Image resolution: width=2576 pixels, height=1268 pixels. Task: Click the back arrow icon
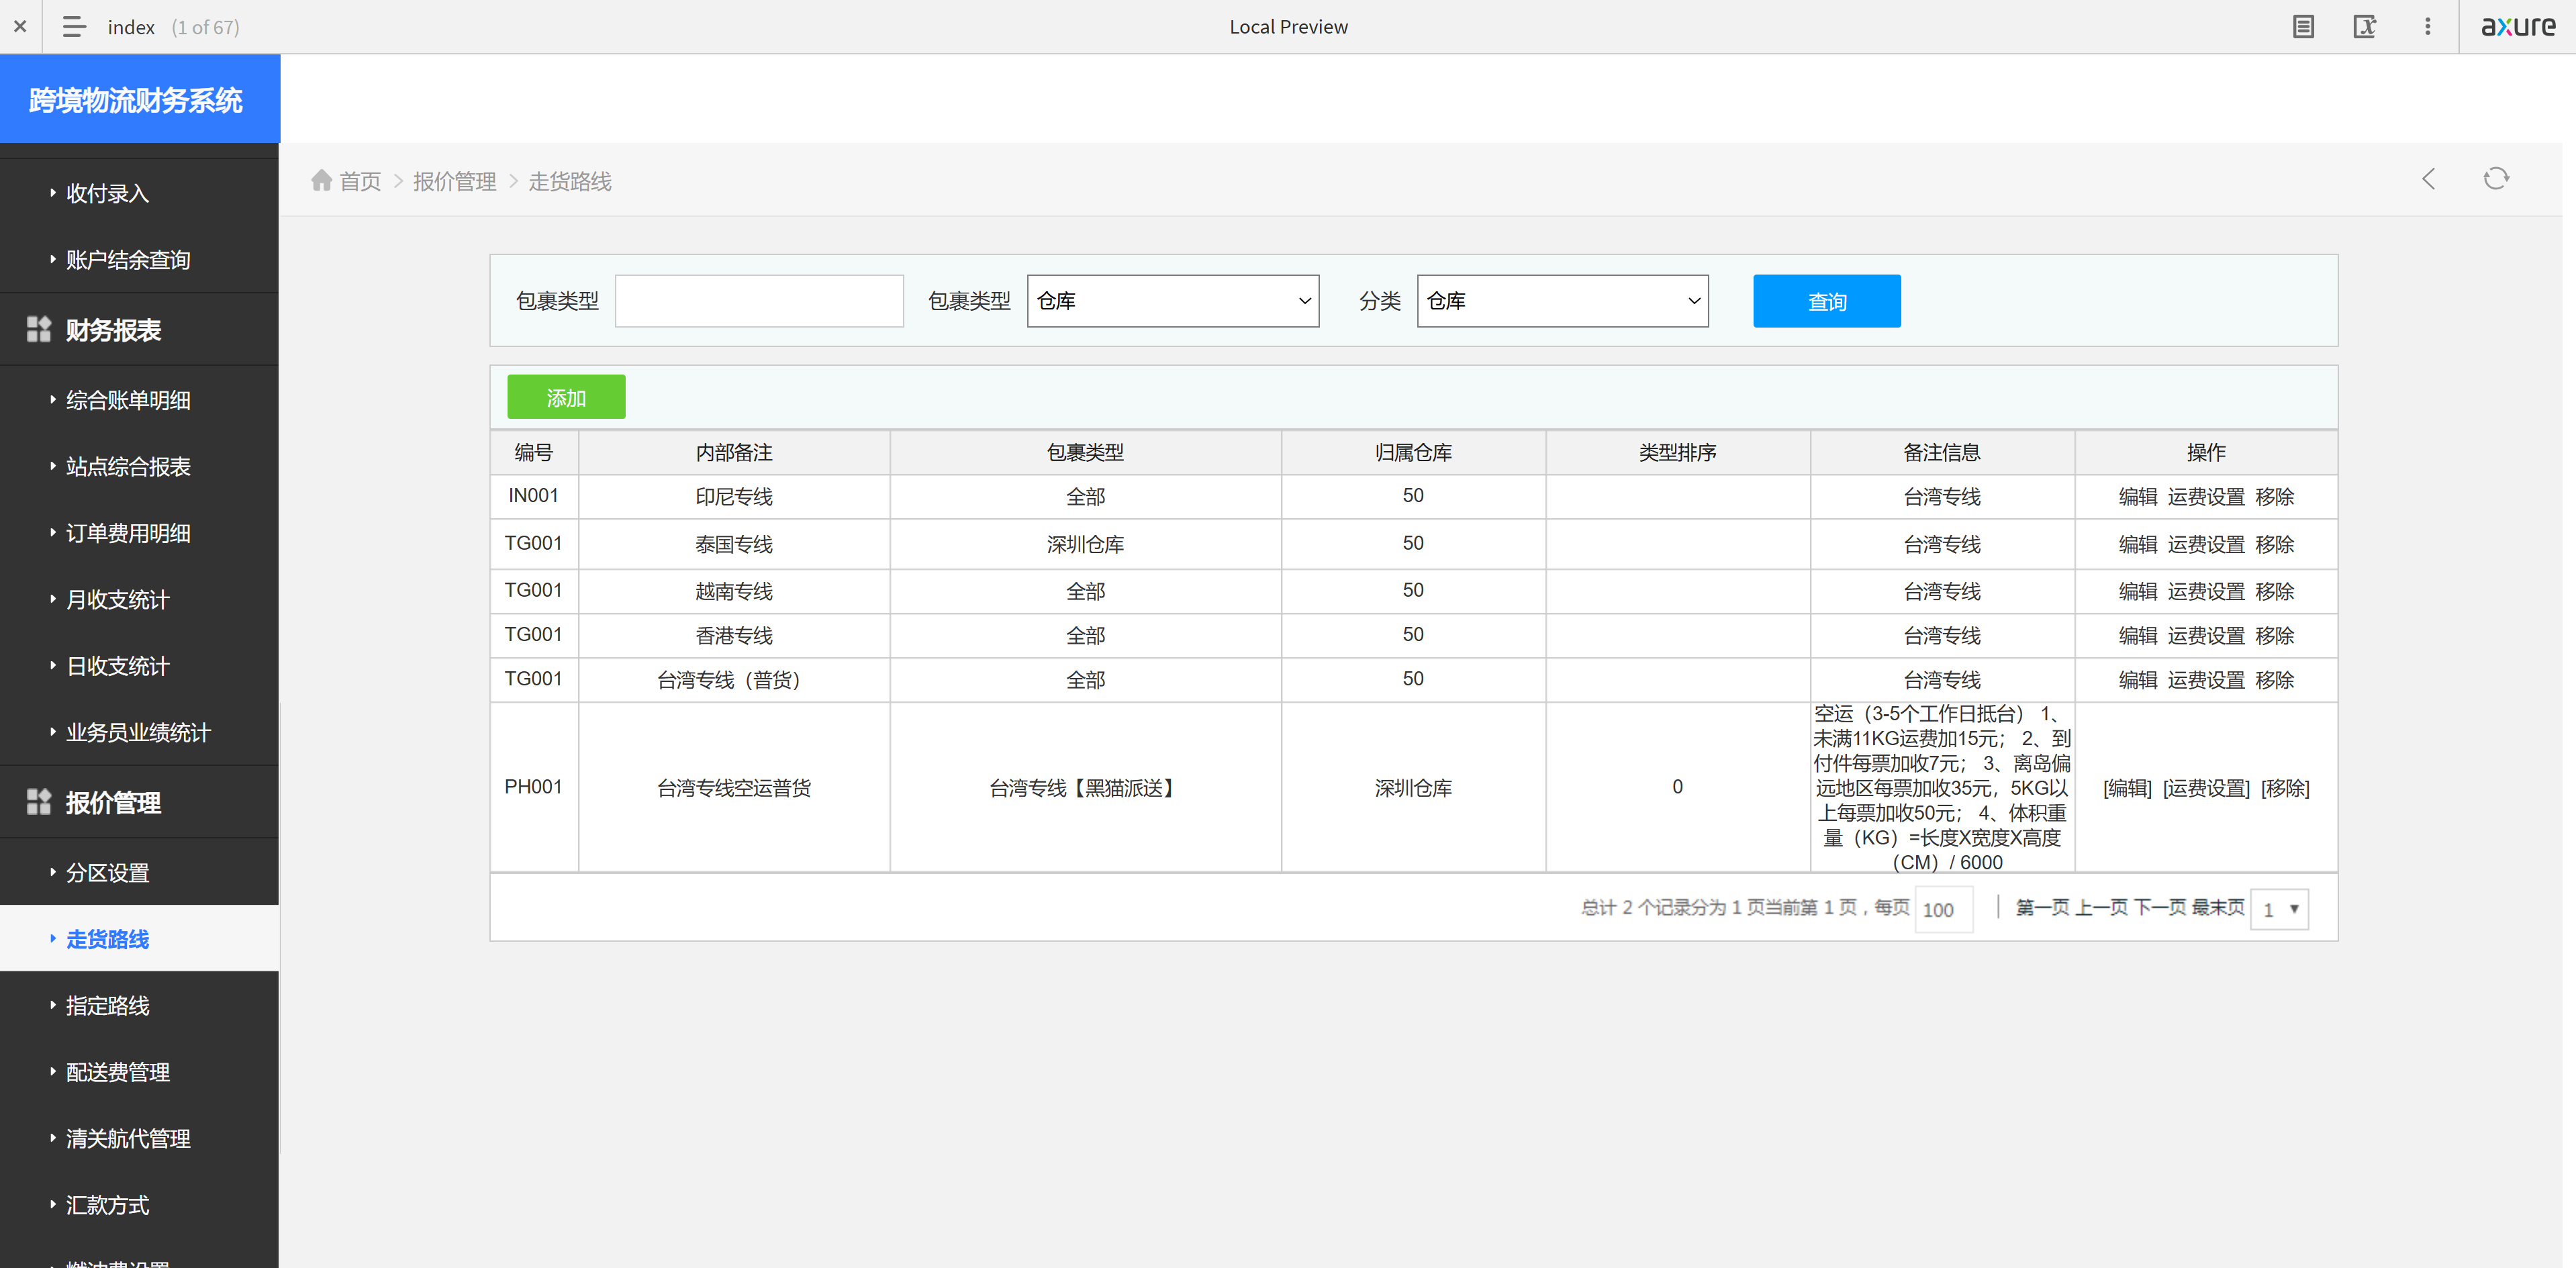2428,179
